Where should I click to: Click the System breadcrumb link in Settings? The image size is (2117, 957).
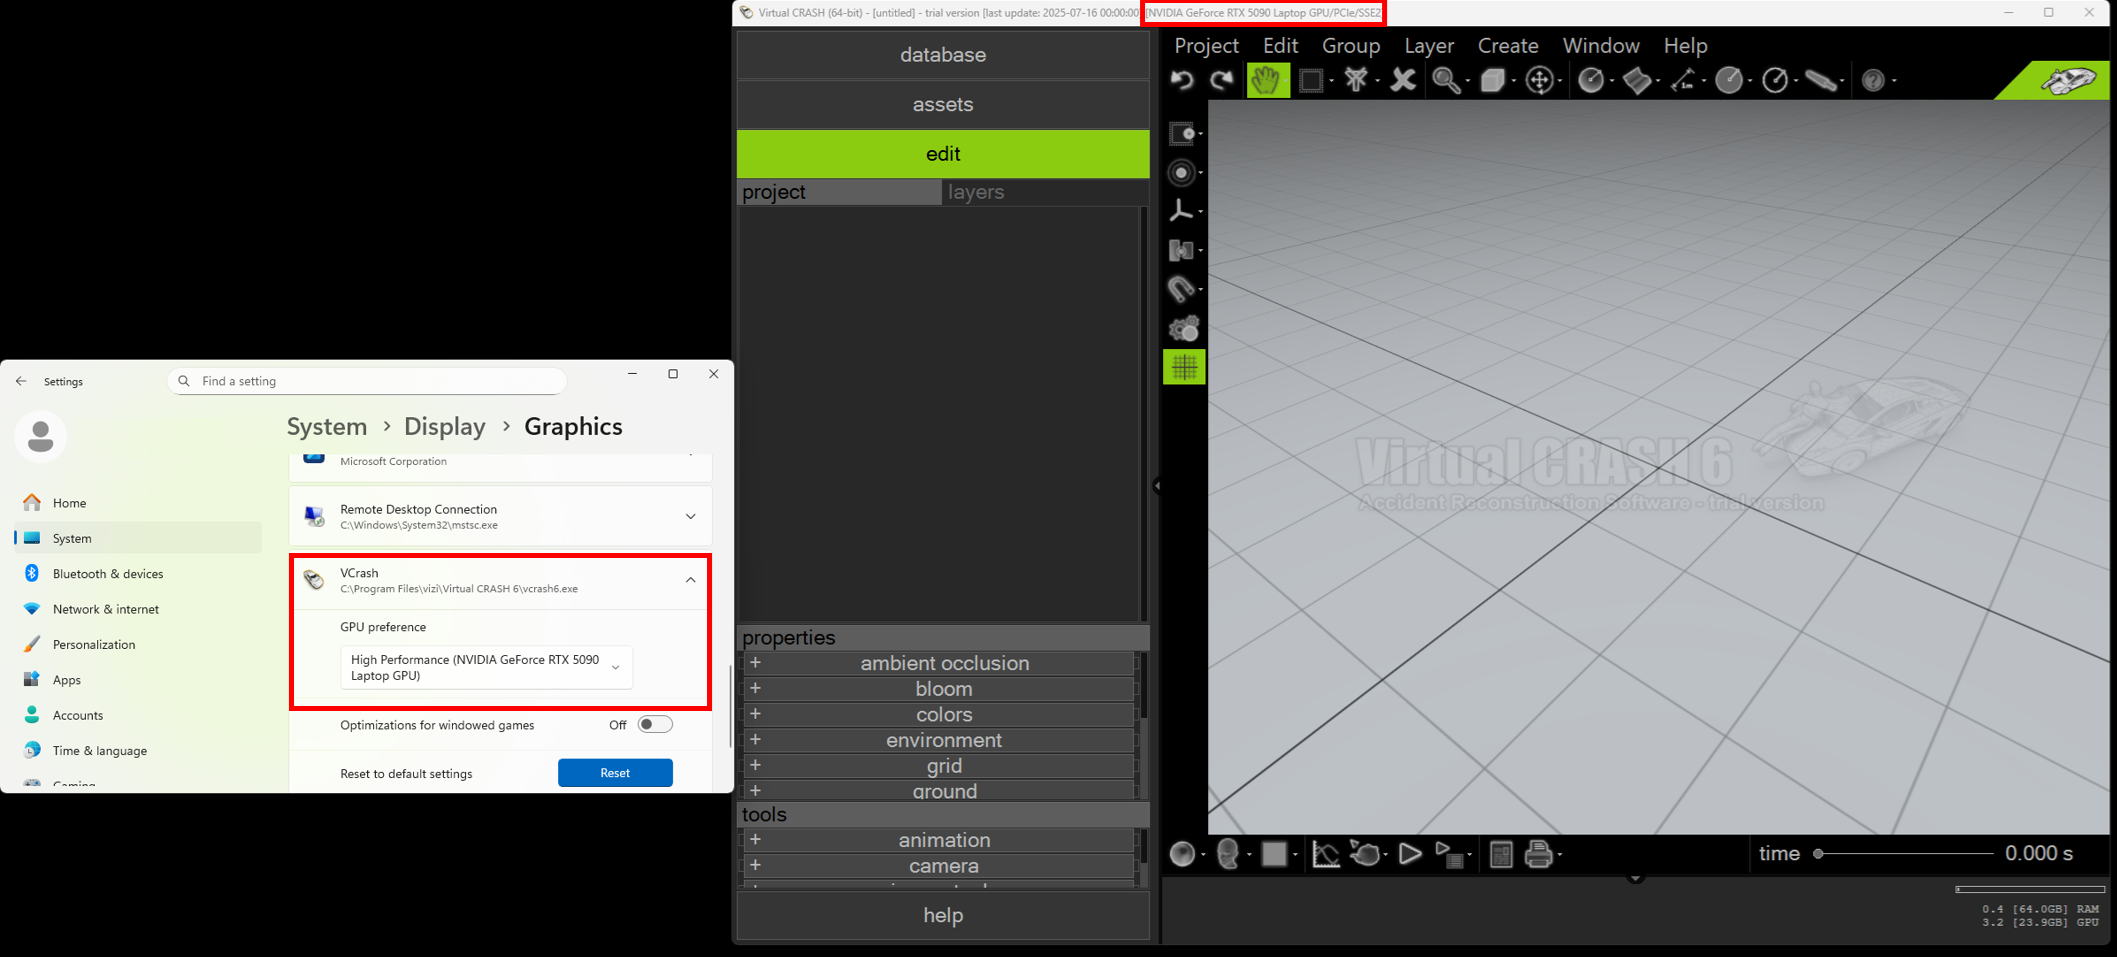327,426
